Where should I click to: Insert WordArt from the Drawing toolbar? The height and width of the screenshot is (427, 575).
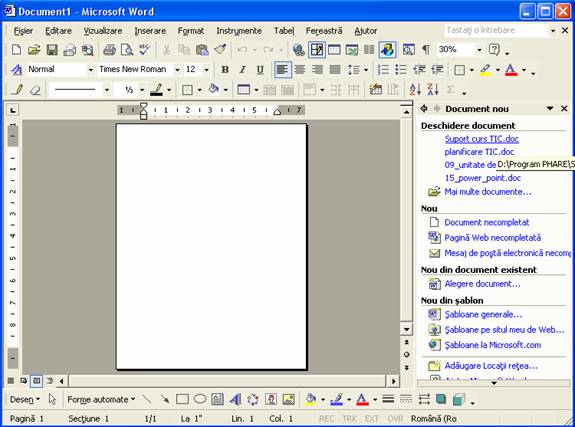pyautogui.click(x=235, y=399)
